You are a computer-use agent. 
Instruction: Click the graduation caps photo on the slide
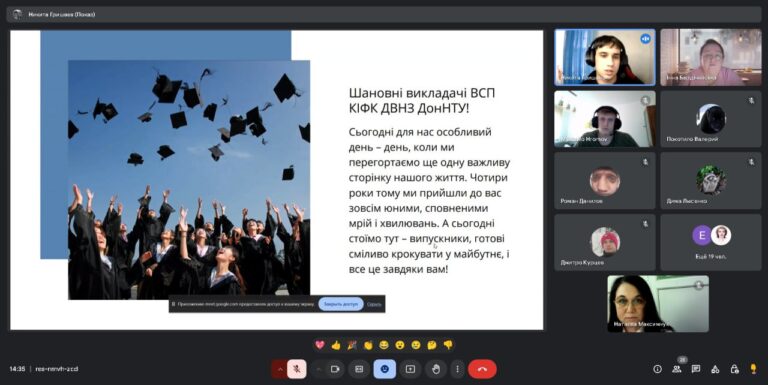coord(189,180)
